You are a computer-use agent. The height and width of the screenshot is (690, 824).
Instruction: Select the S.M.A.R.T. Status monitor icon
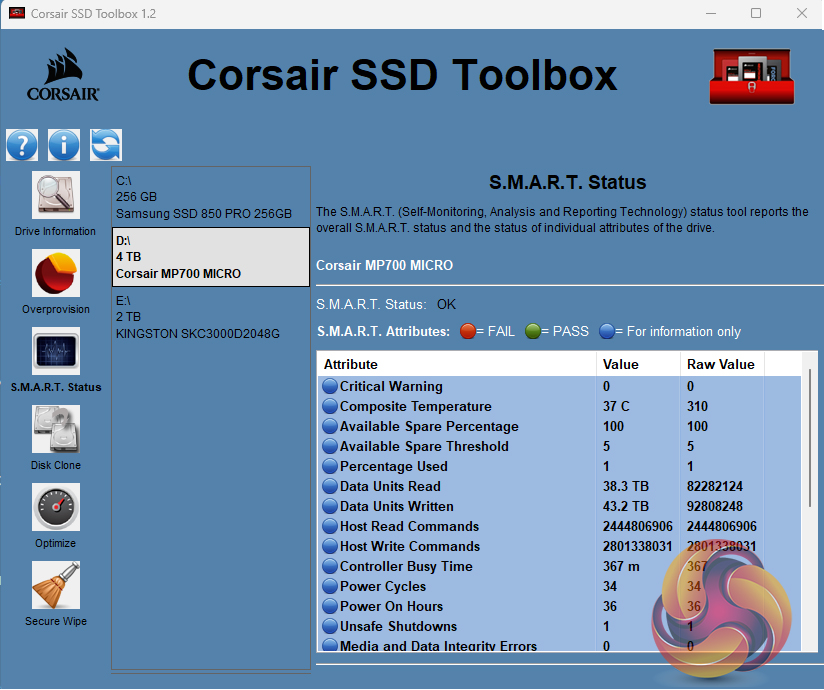(x=55, y=352)
